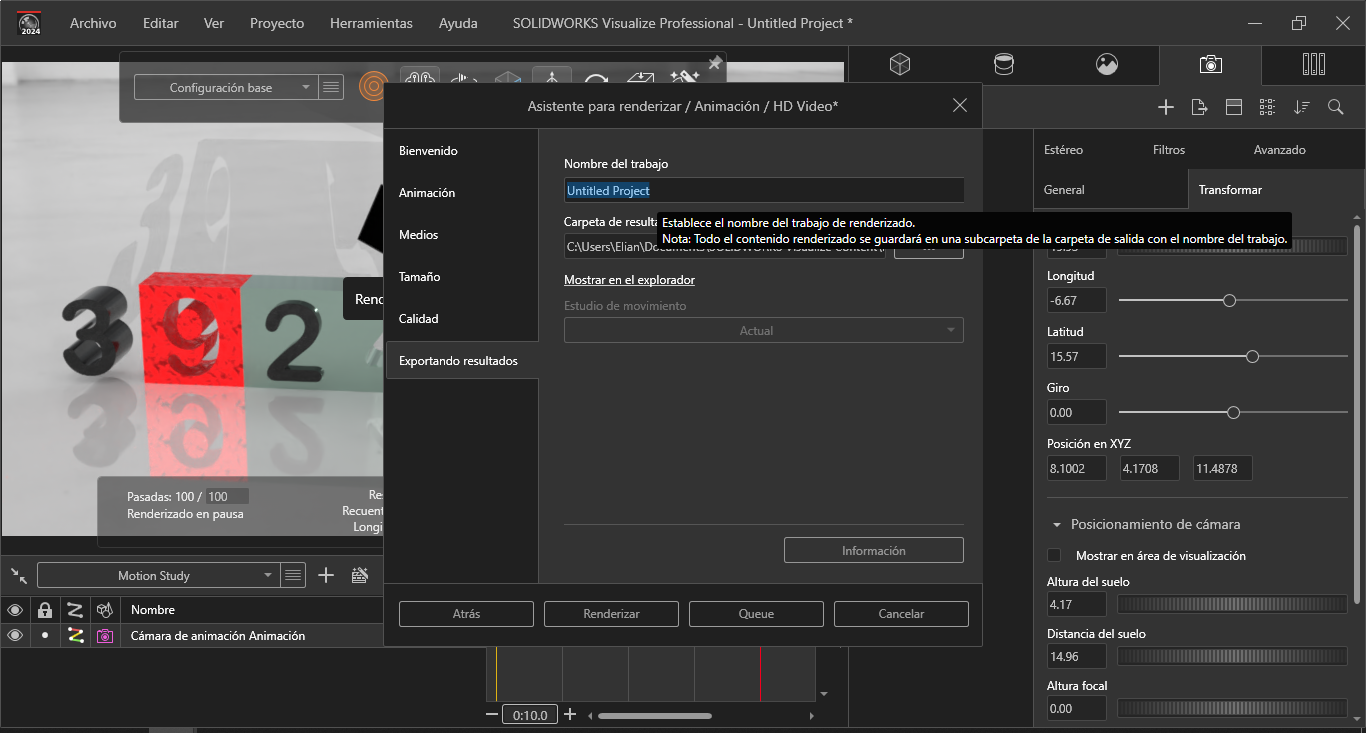
Task: Click the orange render target icon
Action: coord(372,87)
